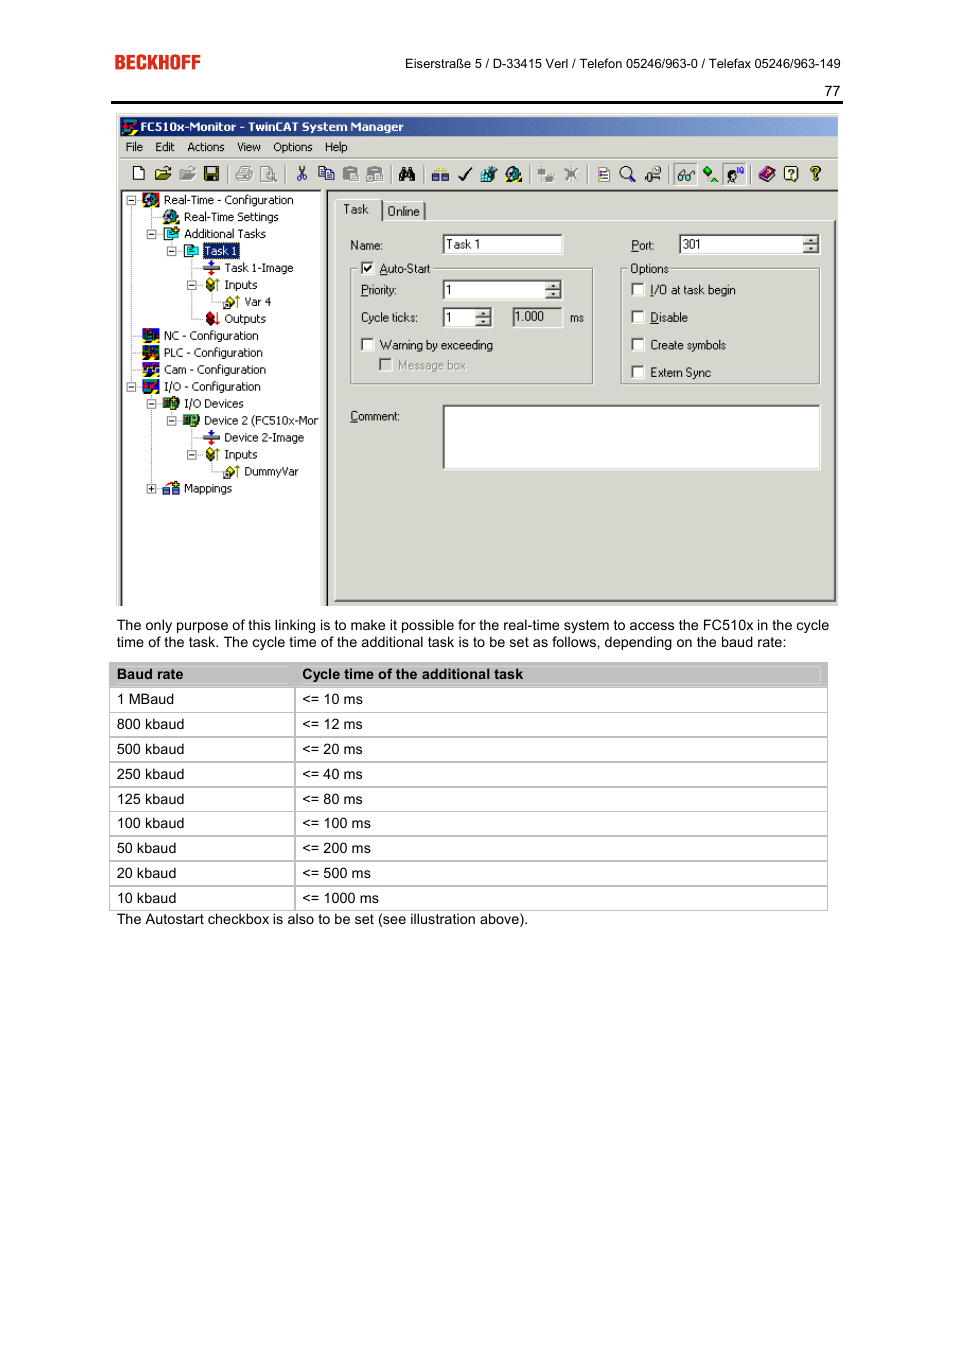
Task: Open the View menu
Action: click(249, 147)
